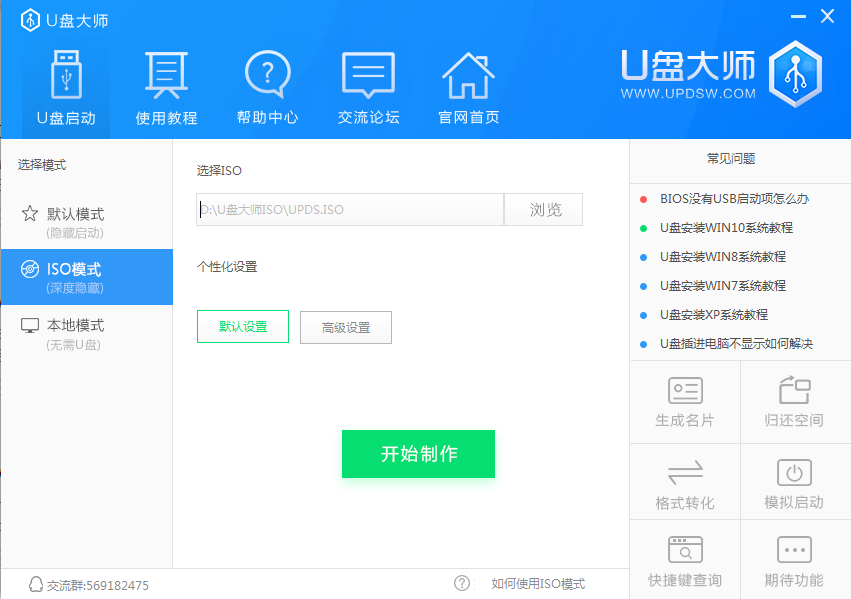This screenshot has height=599, width=851.
Task: Click the 浏览 browse button
Action: [x=543, y=210]
